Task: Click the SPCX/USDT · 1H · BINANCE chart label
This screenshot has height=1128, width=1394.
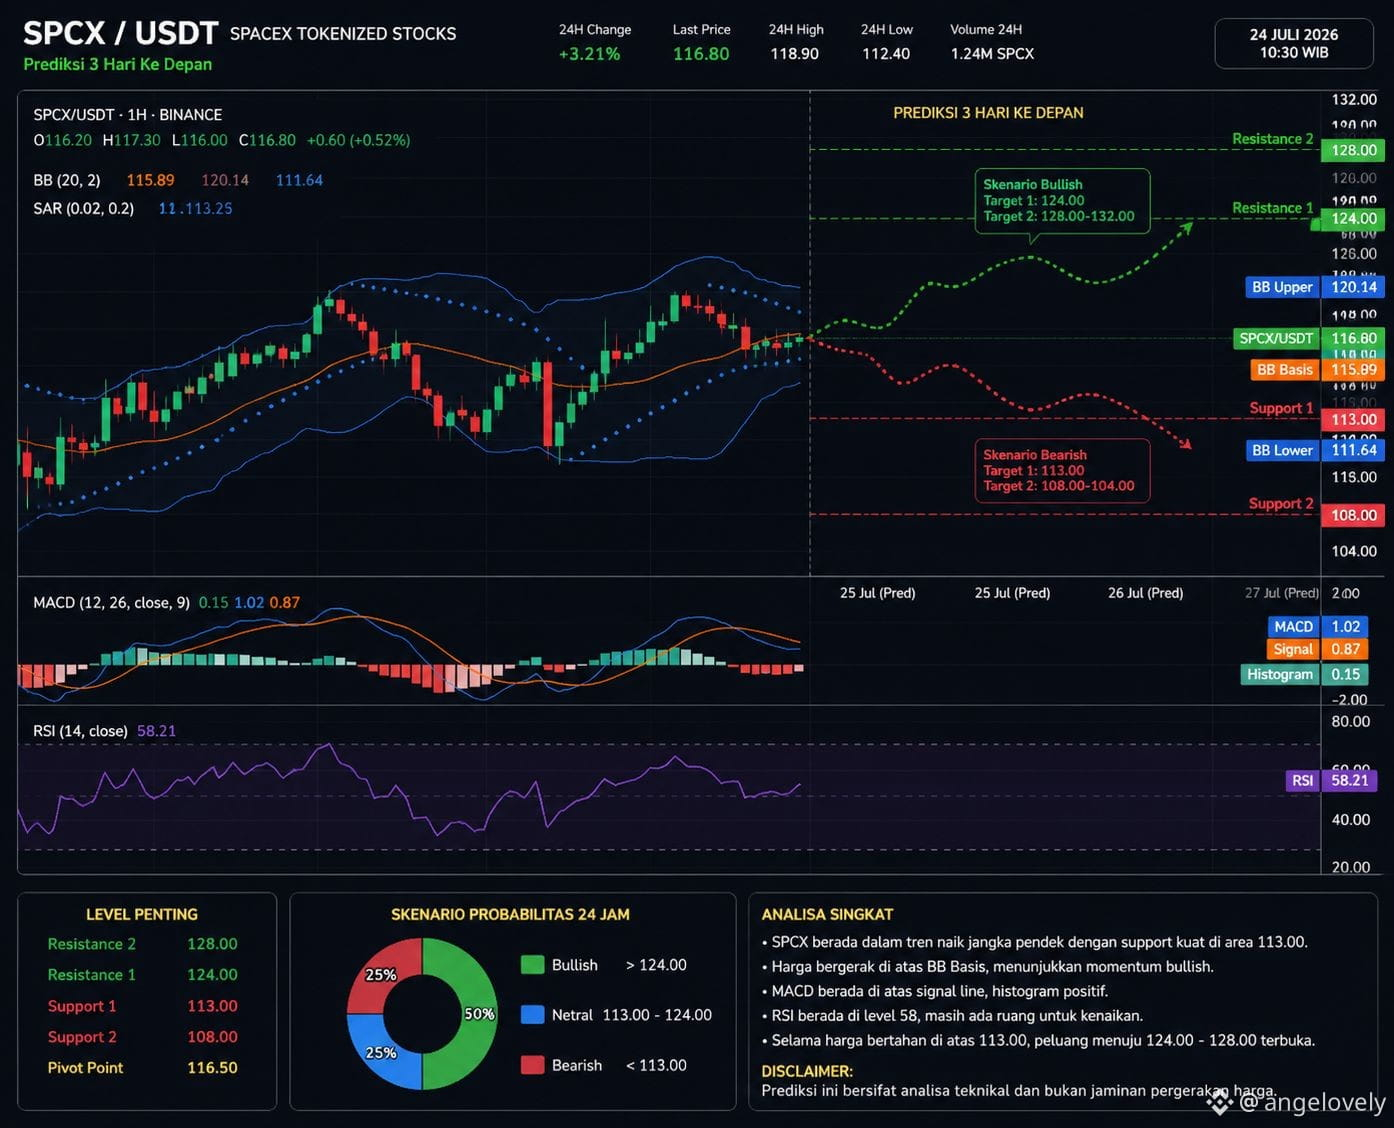Action: point(128,115)
